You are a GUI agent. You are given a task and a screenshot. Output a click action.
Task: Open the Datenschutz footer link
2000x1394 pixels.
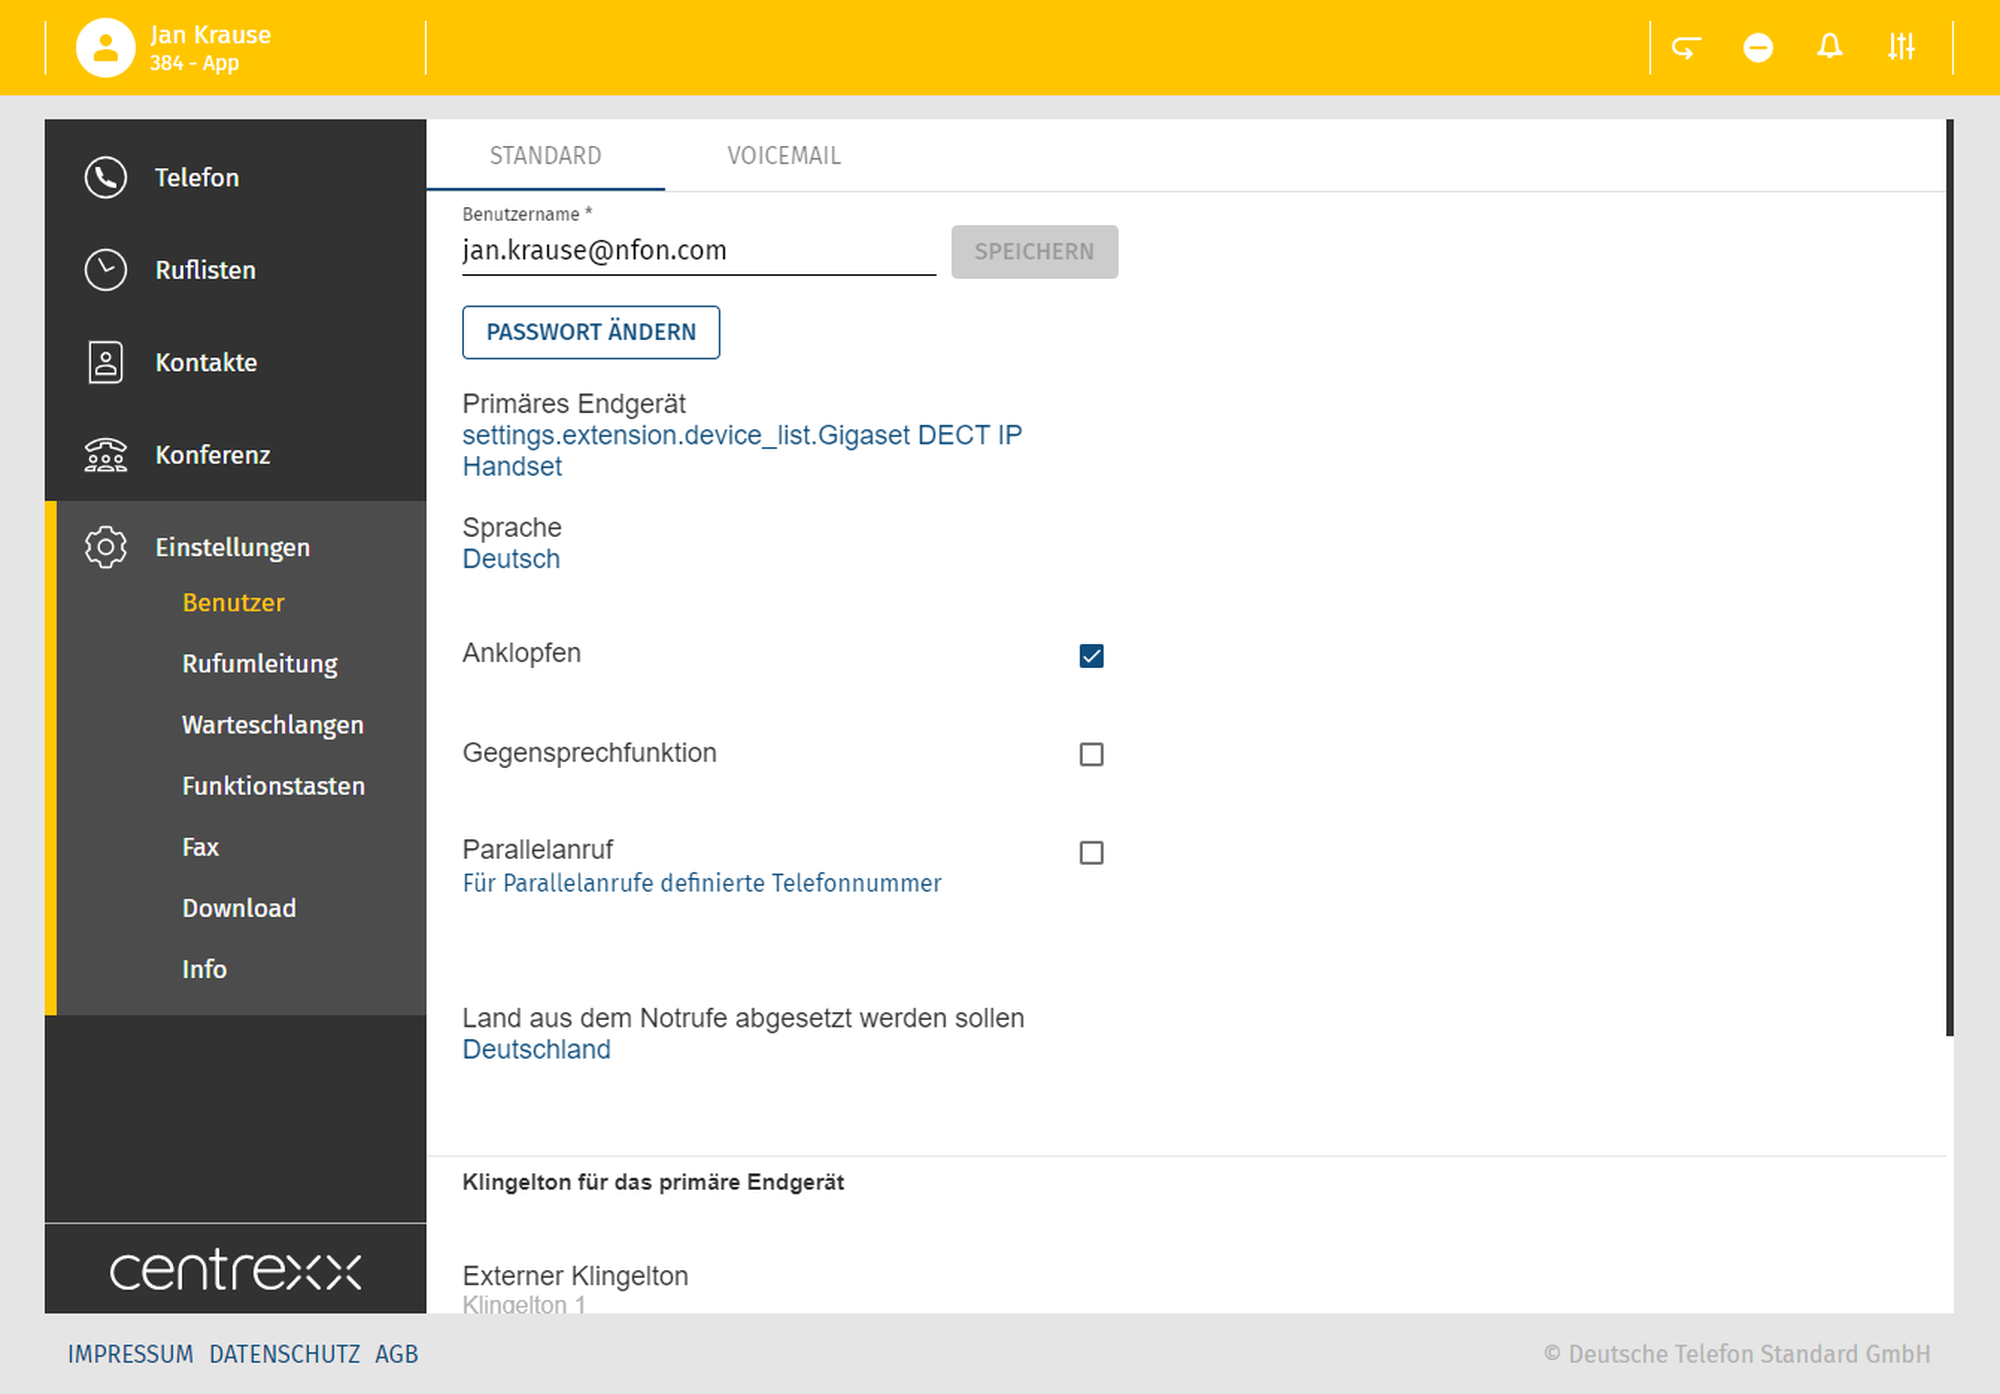coord(284,1354)
